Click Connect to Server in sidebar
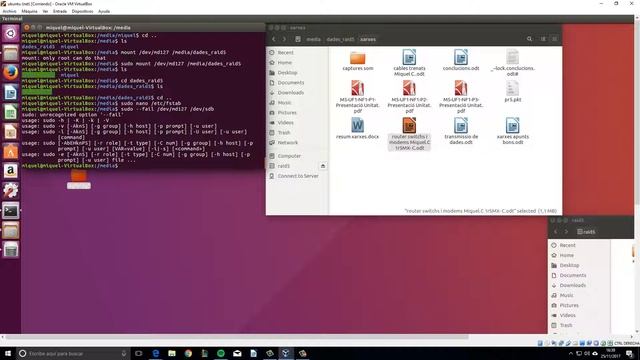This screenshot has height=360, width=640. click(297, 176)
